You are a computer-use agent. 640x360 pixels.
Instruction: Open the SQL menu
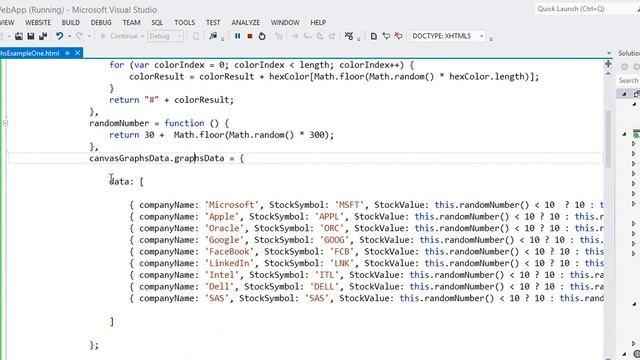pos(157,22)
